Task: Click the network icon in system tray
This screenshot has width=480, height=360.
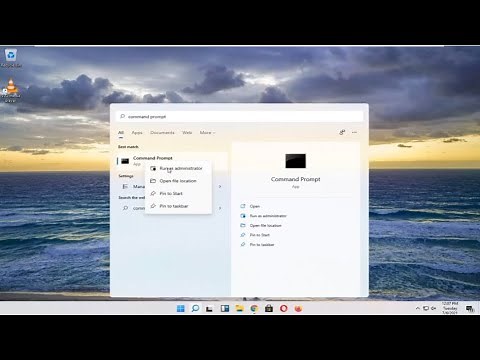Action: (x=426, y=308)
